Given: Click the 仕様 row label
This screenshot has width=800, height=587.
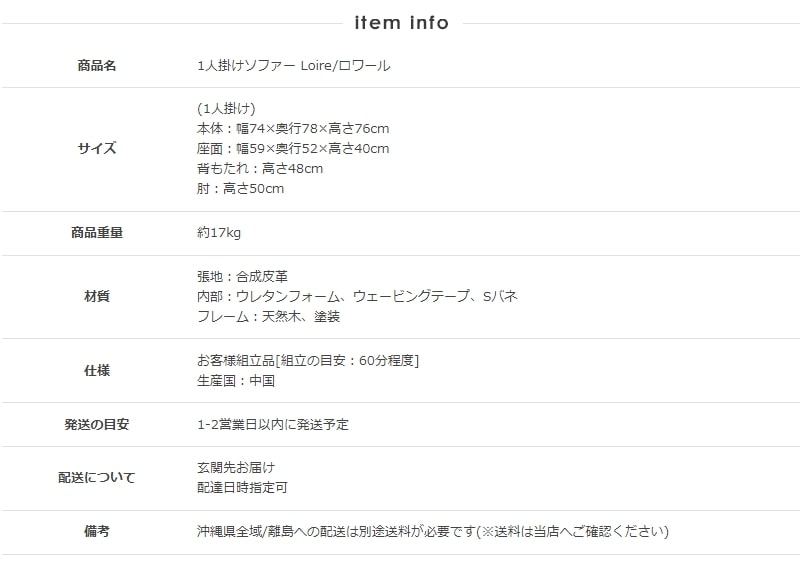Looking at the screenshot, I should point(97,371).
